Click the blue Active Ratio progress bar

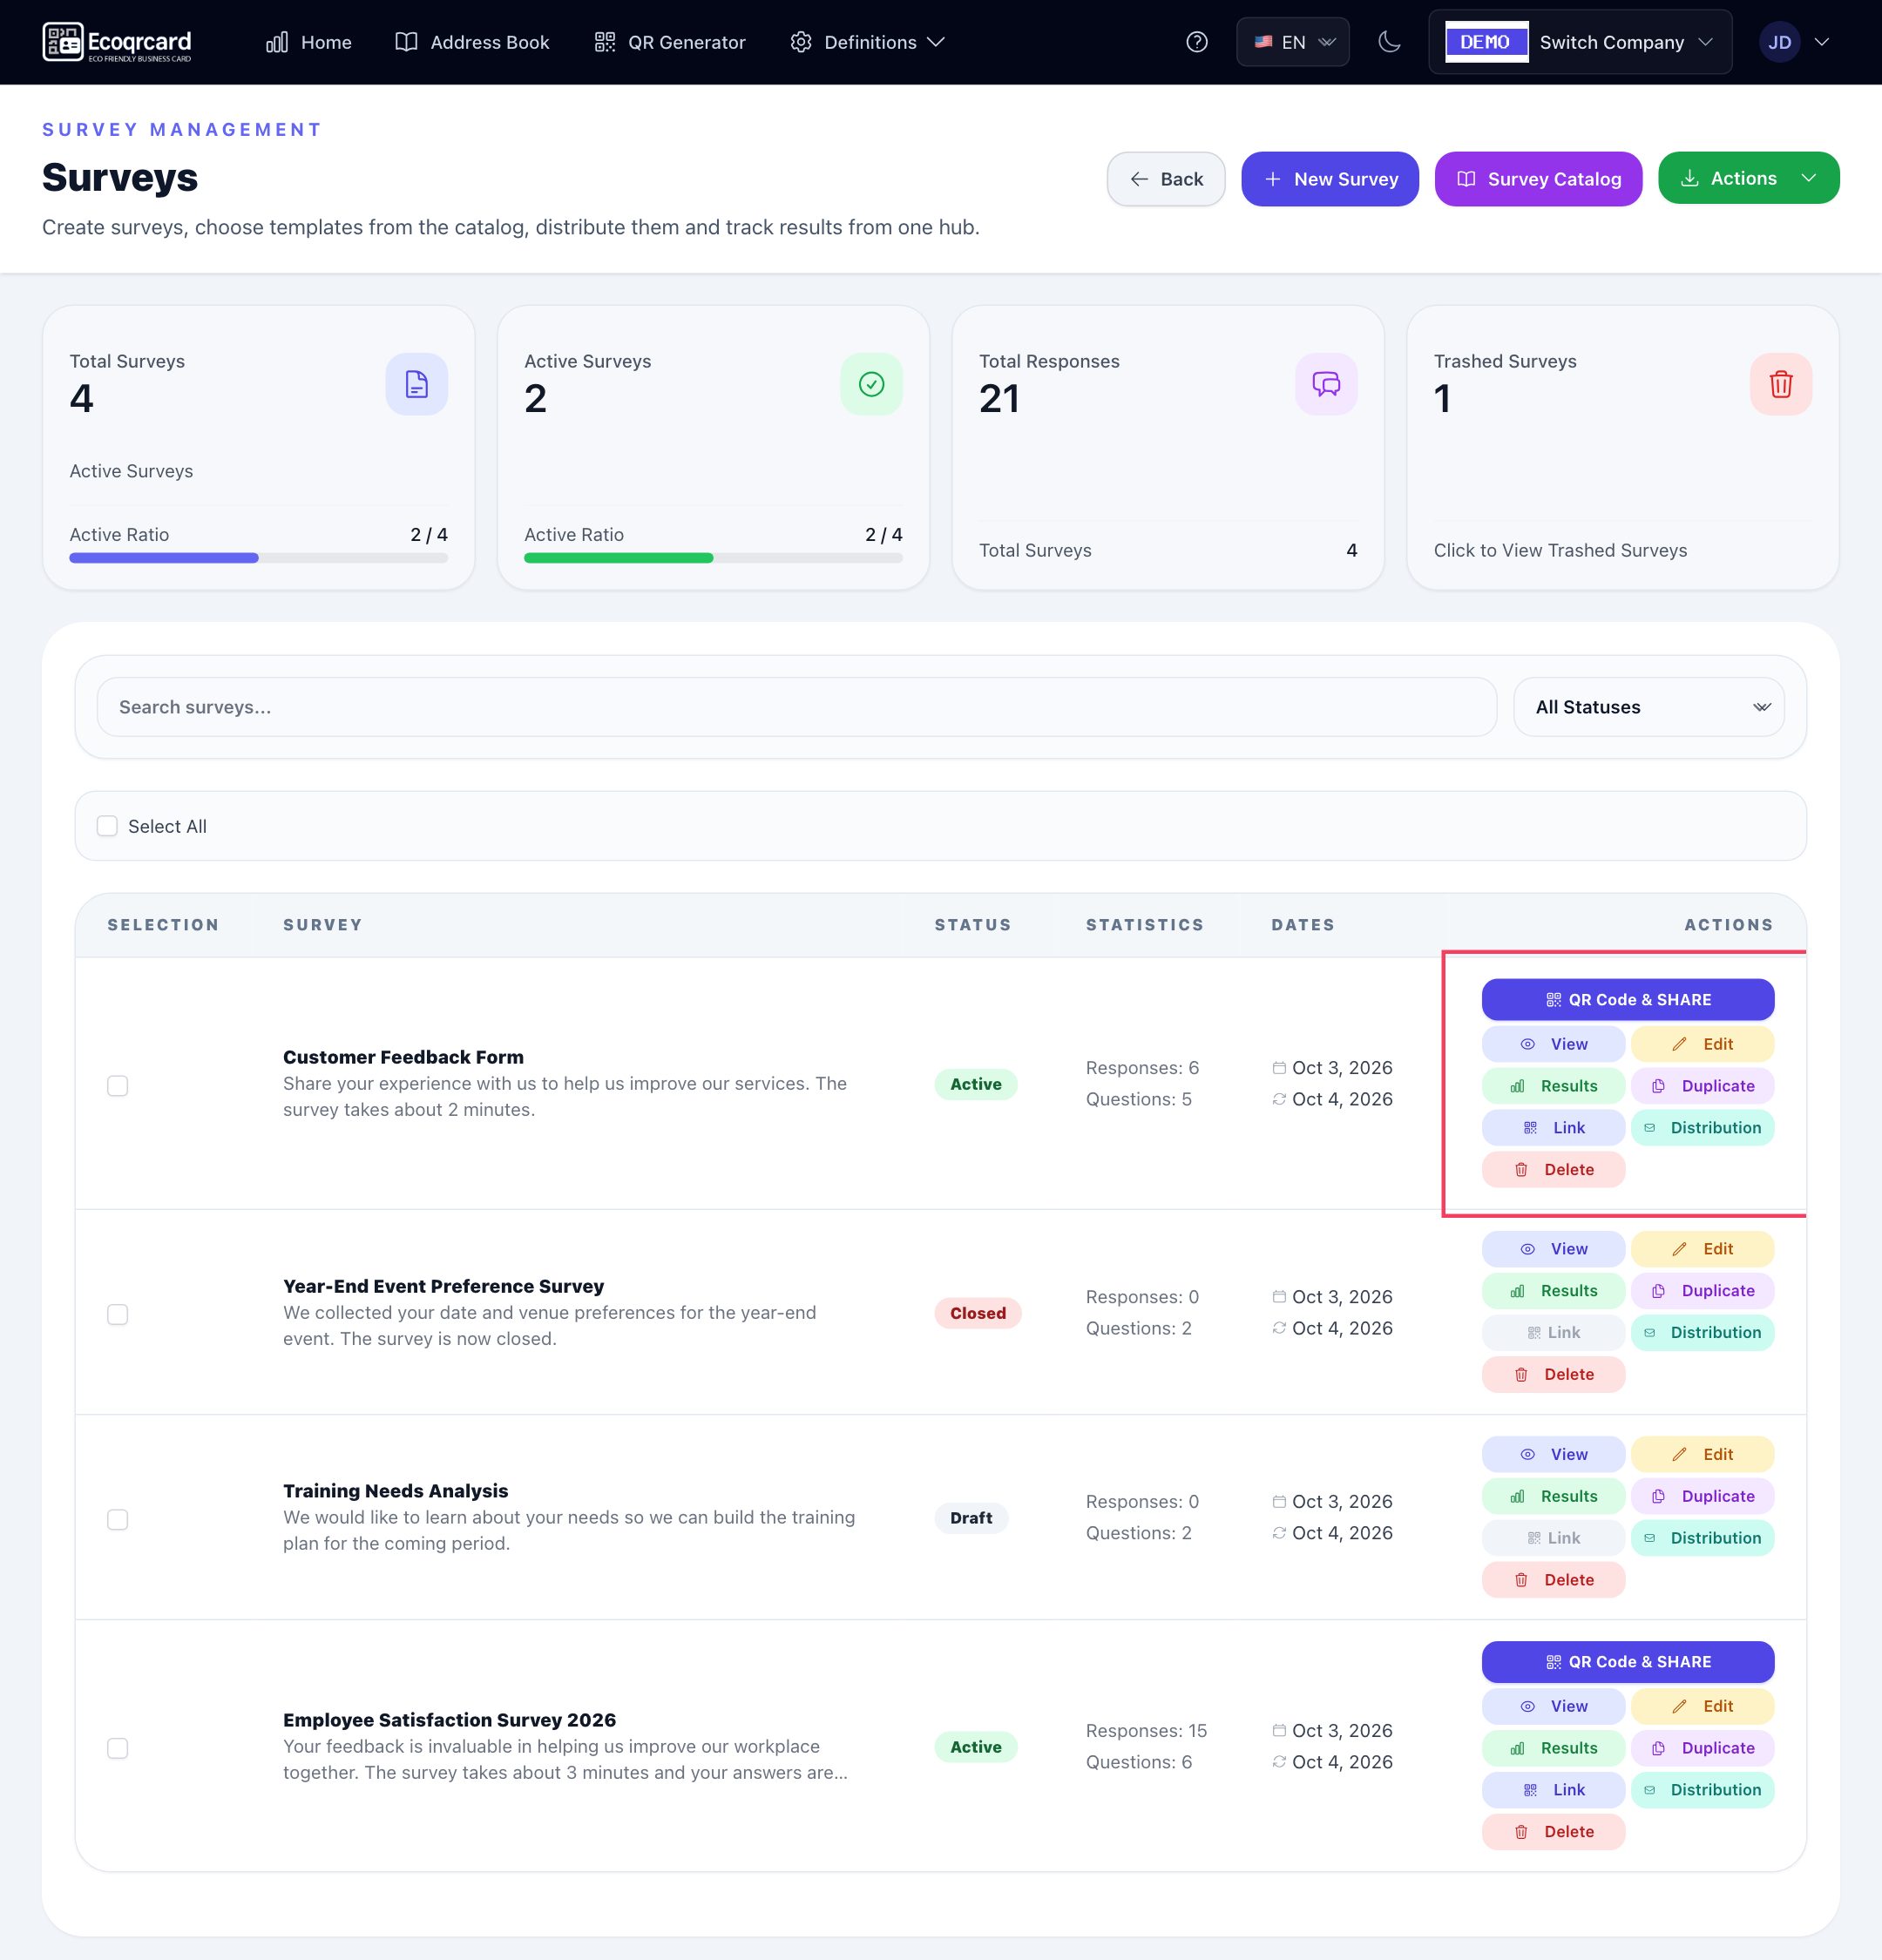coord(258,558)
